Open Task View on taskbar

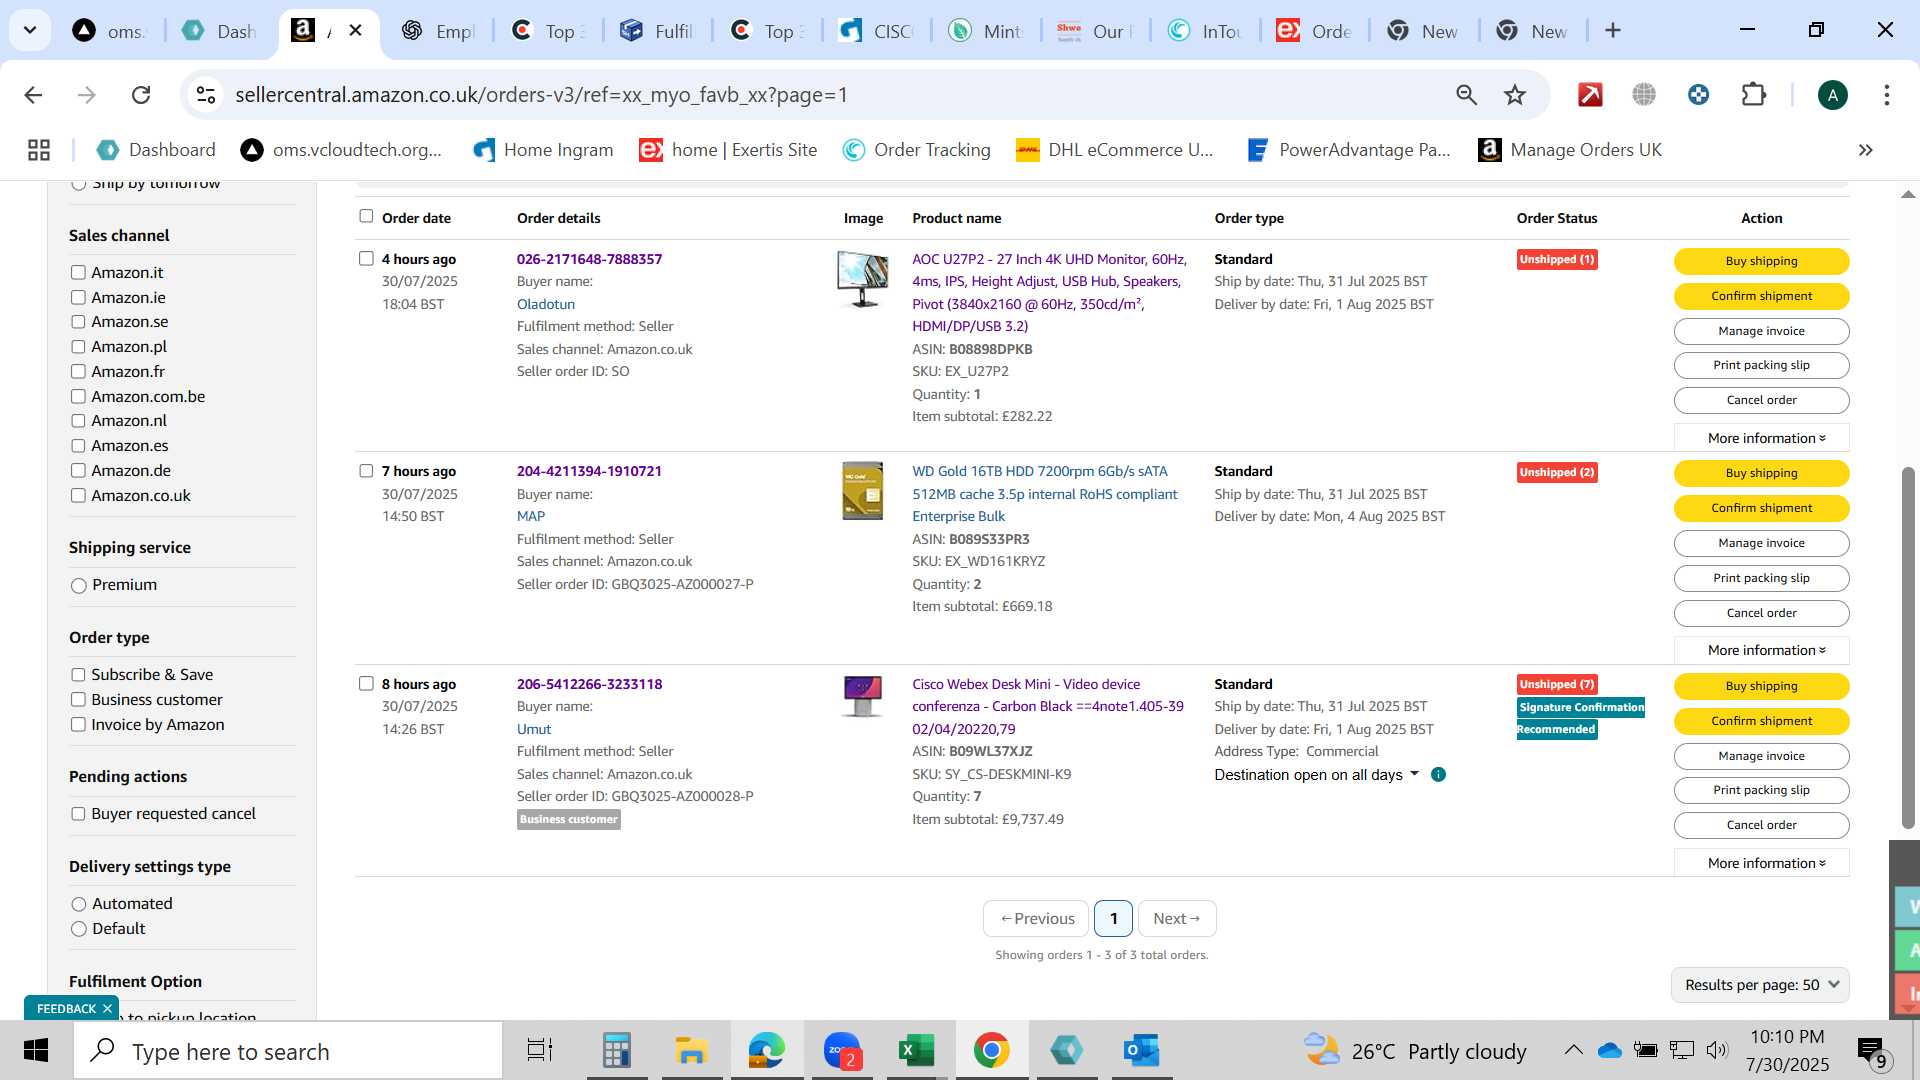(x=540, y=1051)
